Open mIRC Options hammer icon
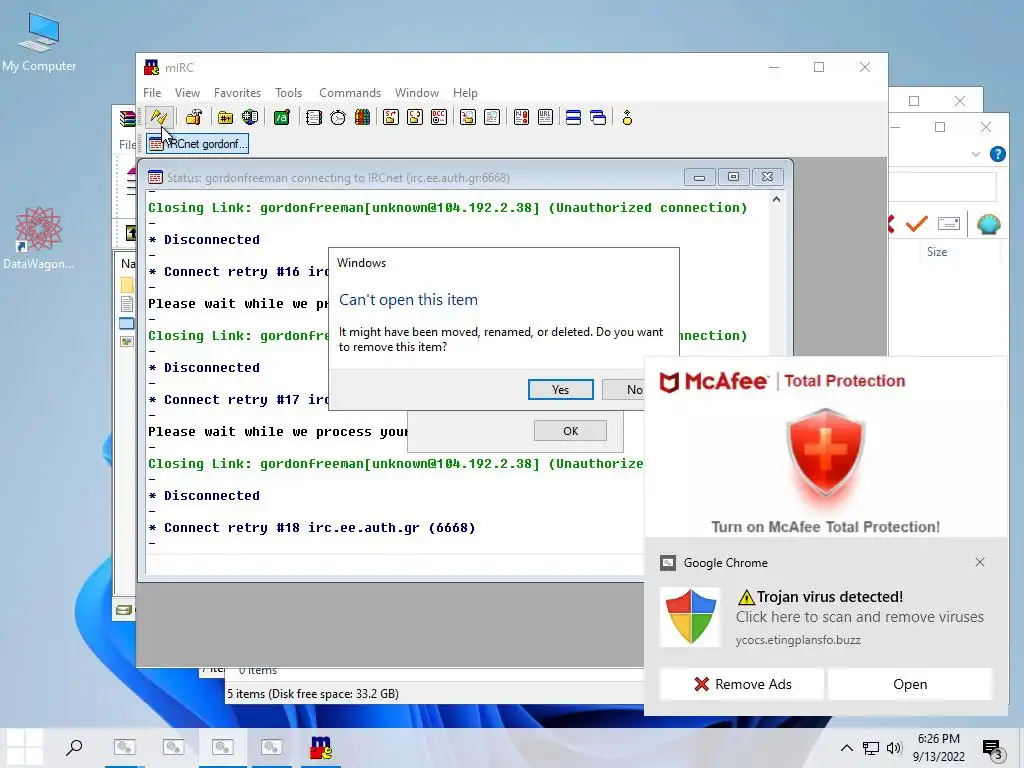The image size is (1024, 768). click(x=194, y=118)
